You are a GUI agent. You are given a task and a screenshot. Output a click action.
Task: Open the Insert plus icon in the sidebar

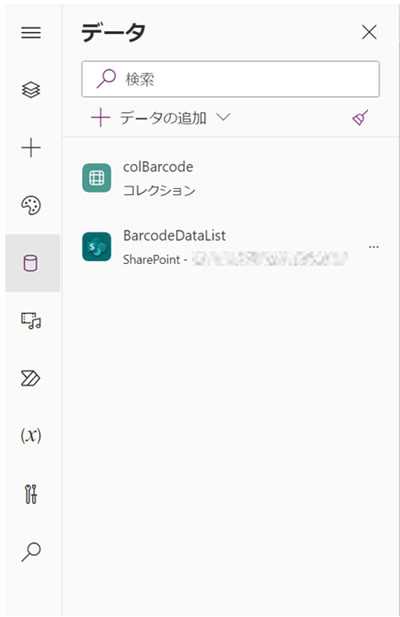pos(31,148)
